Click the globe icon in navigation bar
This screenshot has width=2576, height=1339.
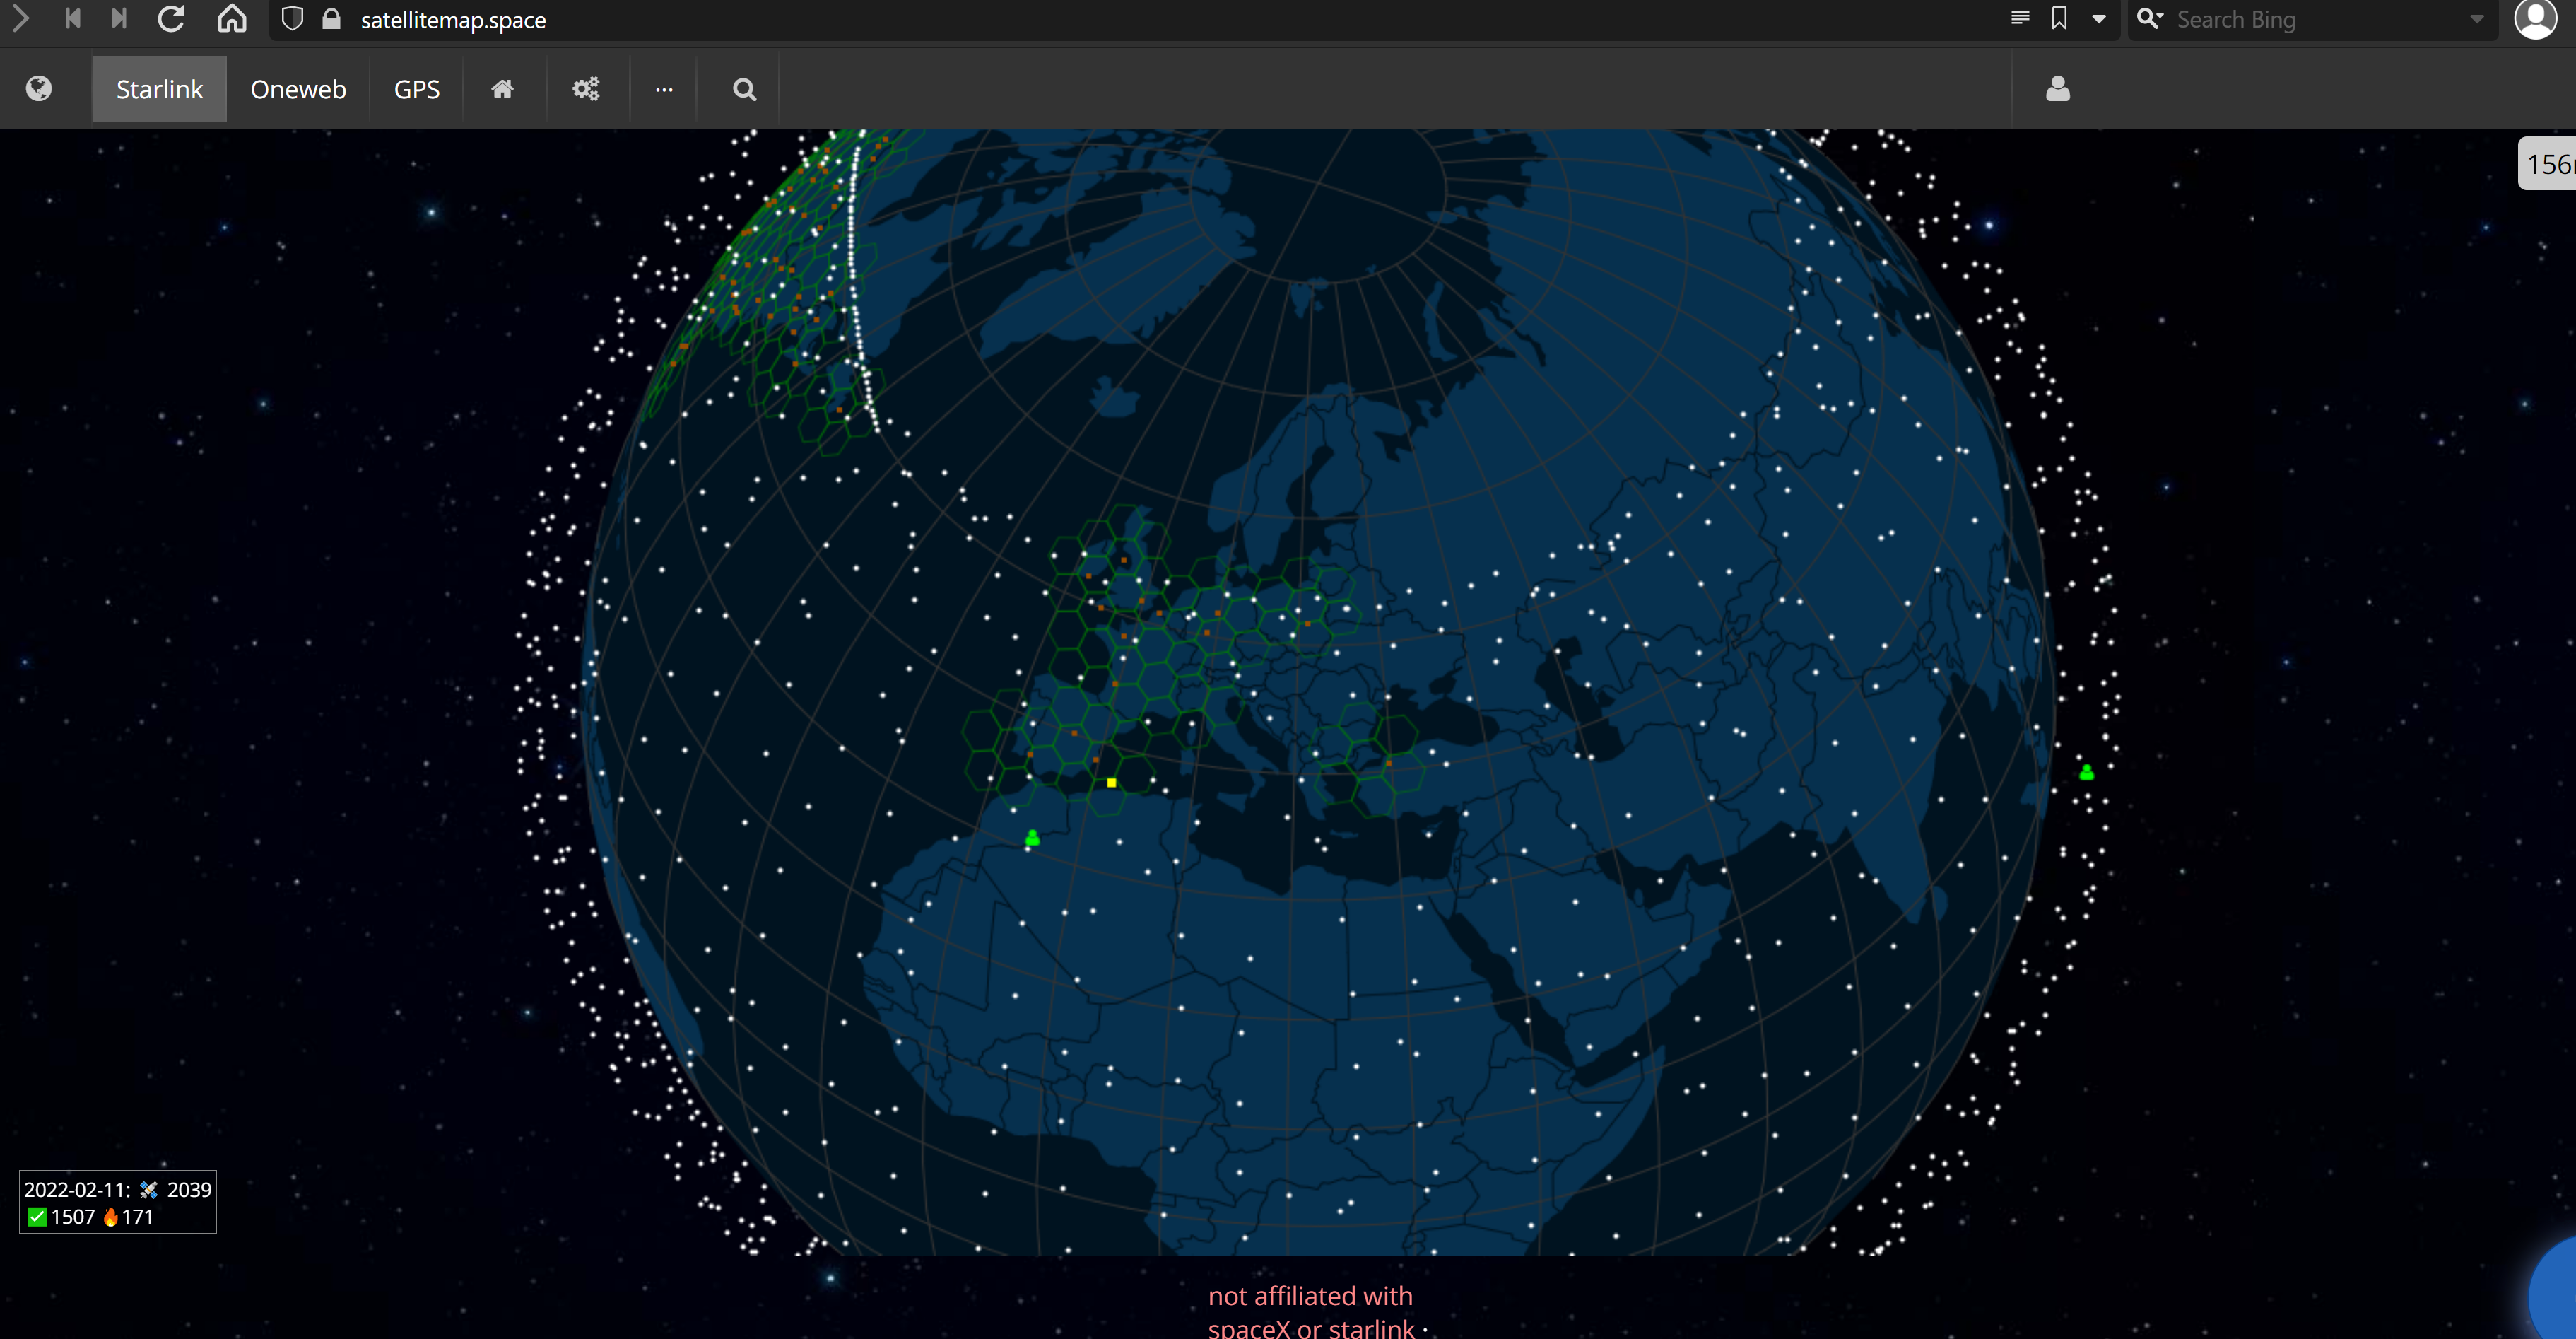coord(39,89)
